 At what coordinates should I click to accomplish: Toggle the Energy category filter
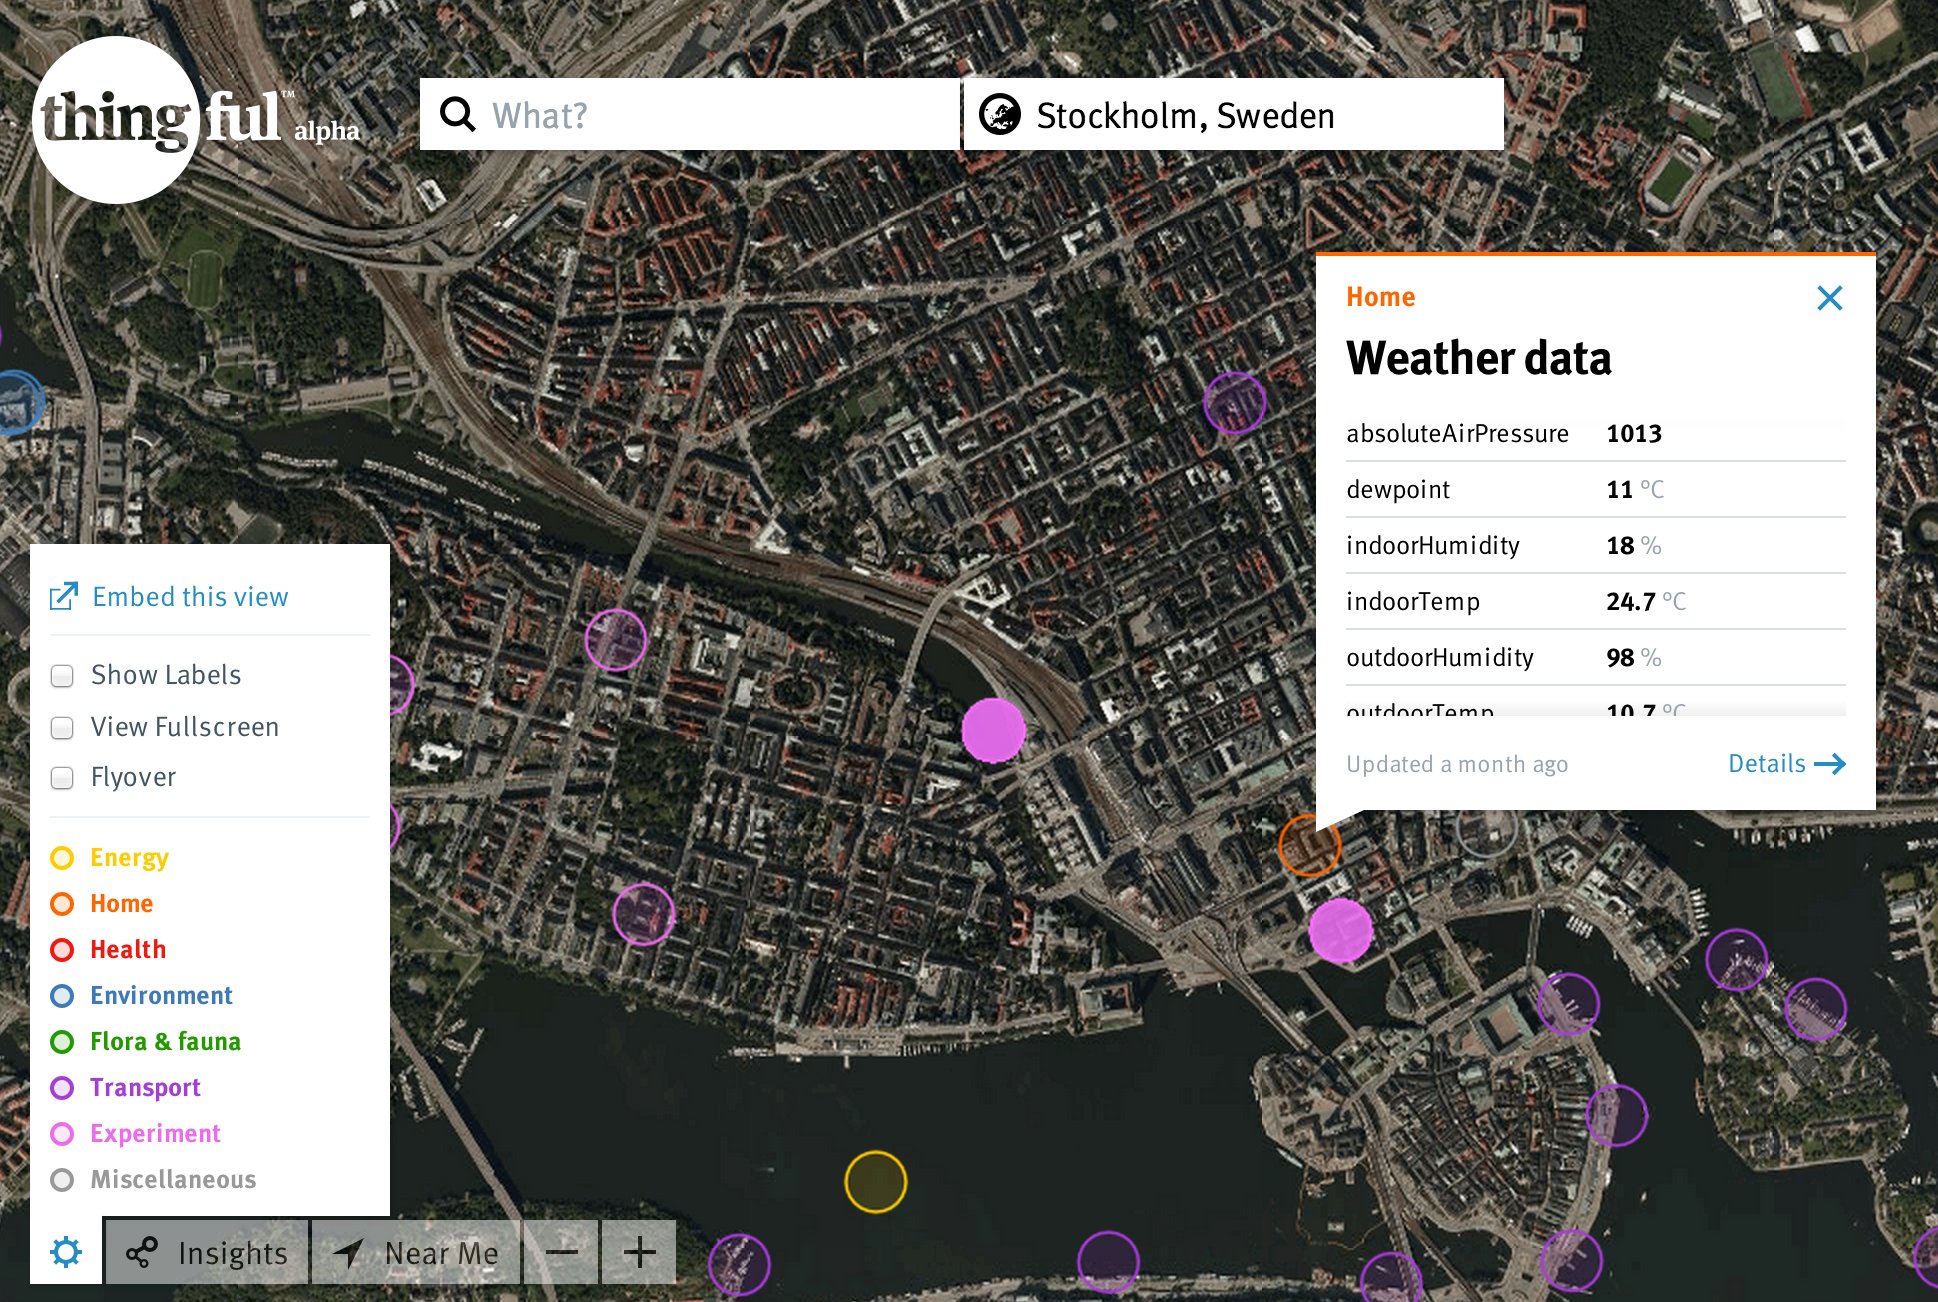(110, 858)
